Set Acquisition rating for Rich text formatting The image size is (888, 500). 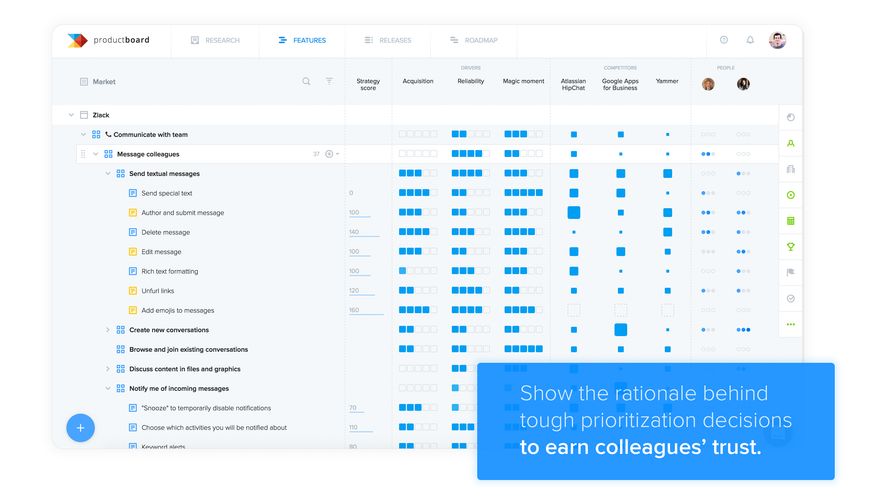point(418,271)
